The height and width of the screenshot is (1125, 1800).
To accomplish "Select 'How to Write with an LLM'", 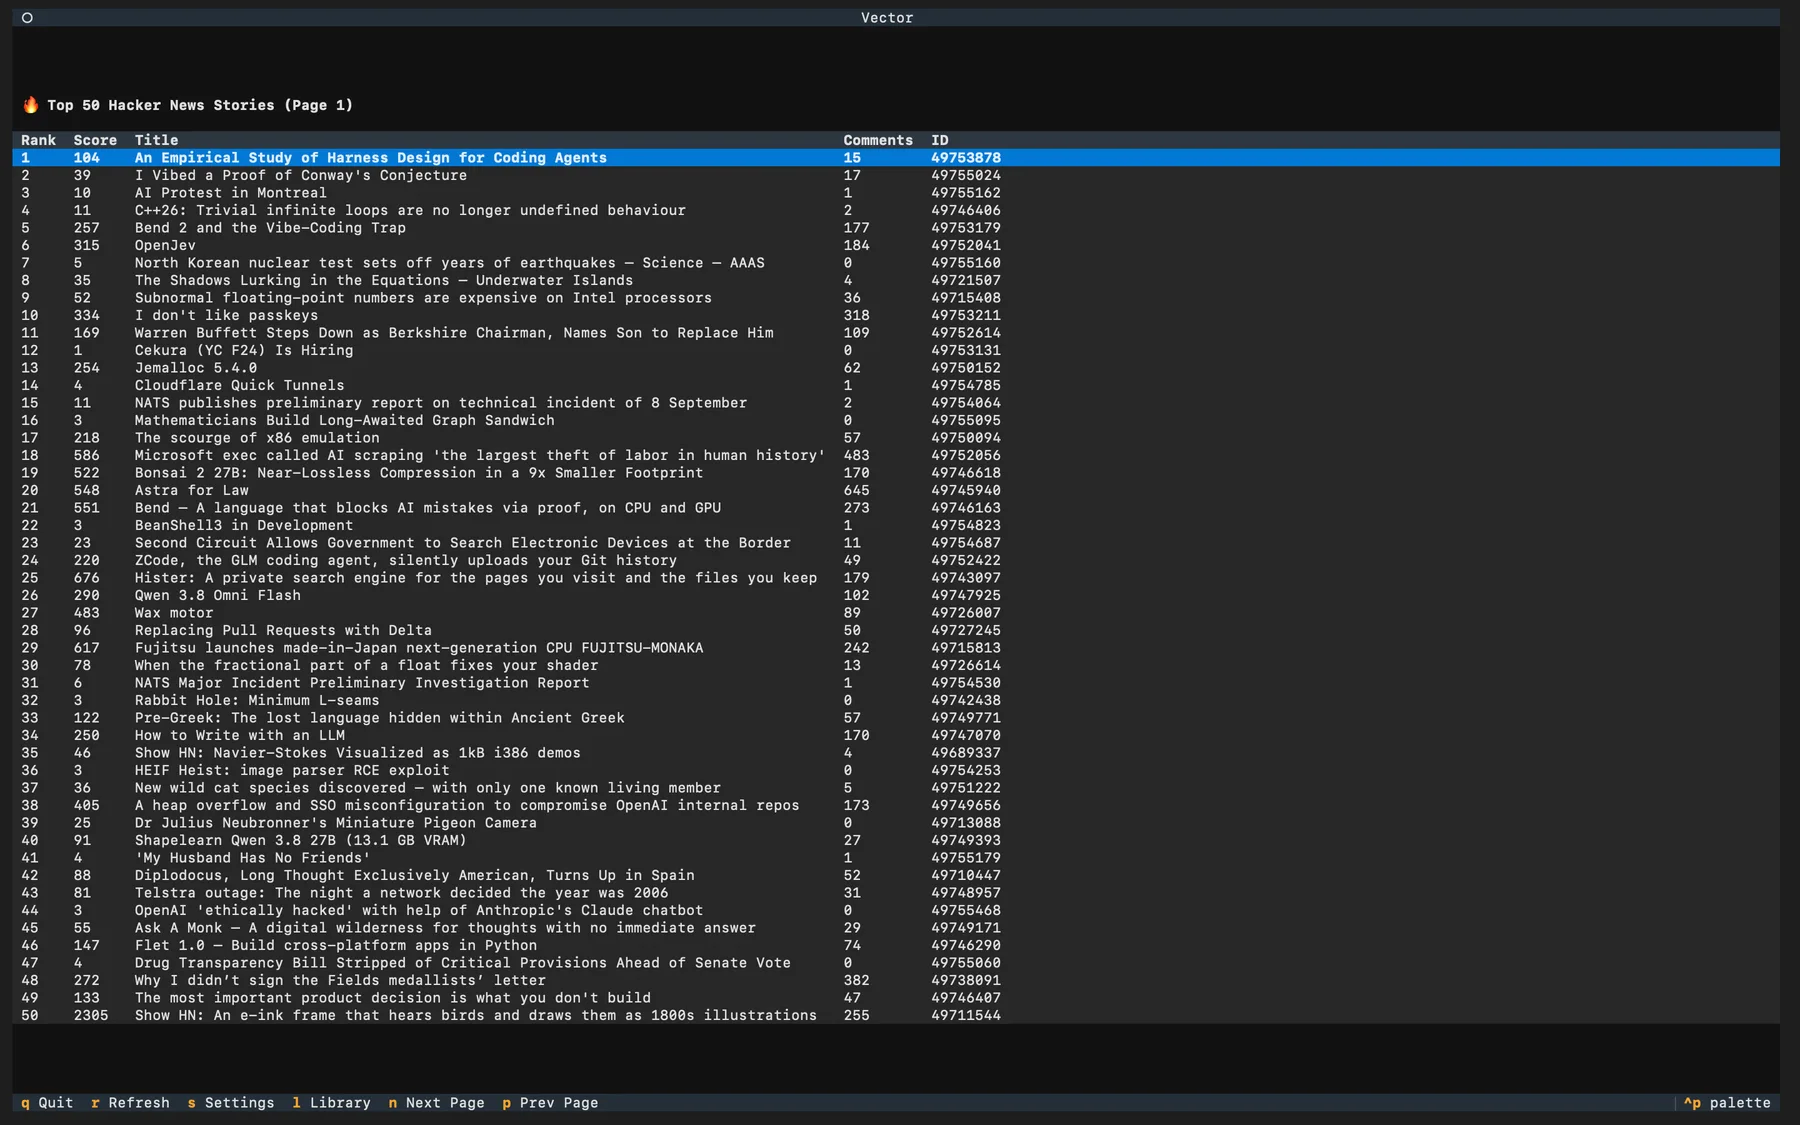I will (896, 735).
